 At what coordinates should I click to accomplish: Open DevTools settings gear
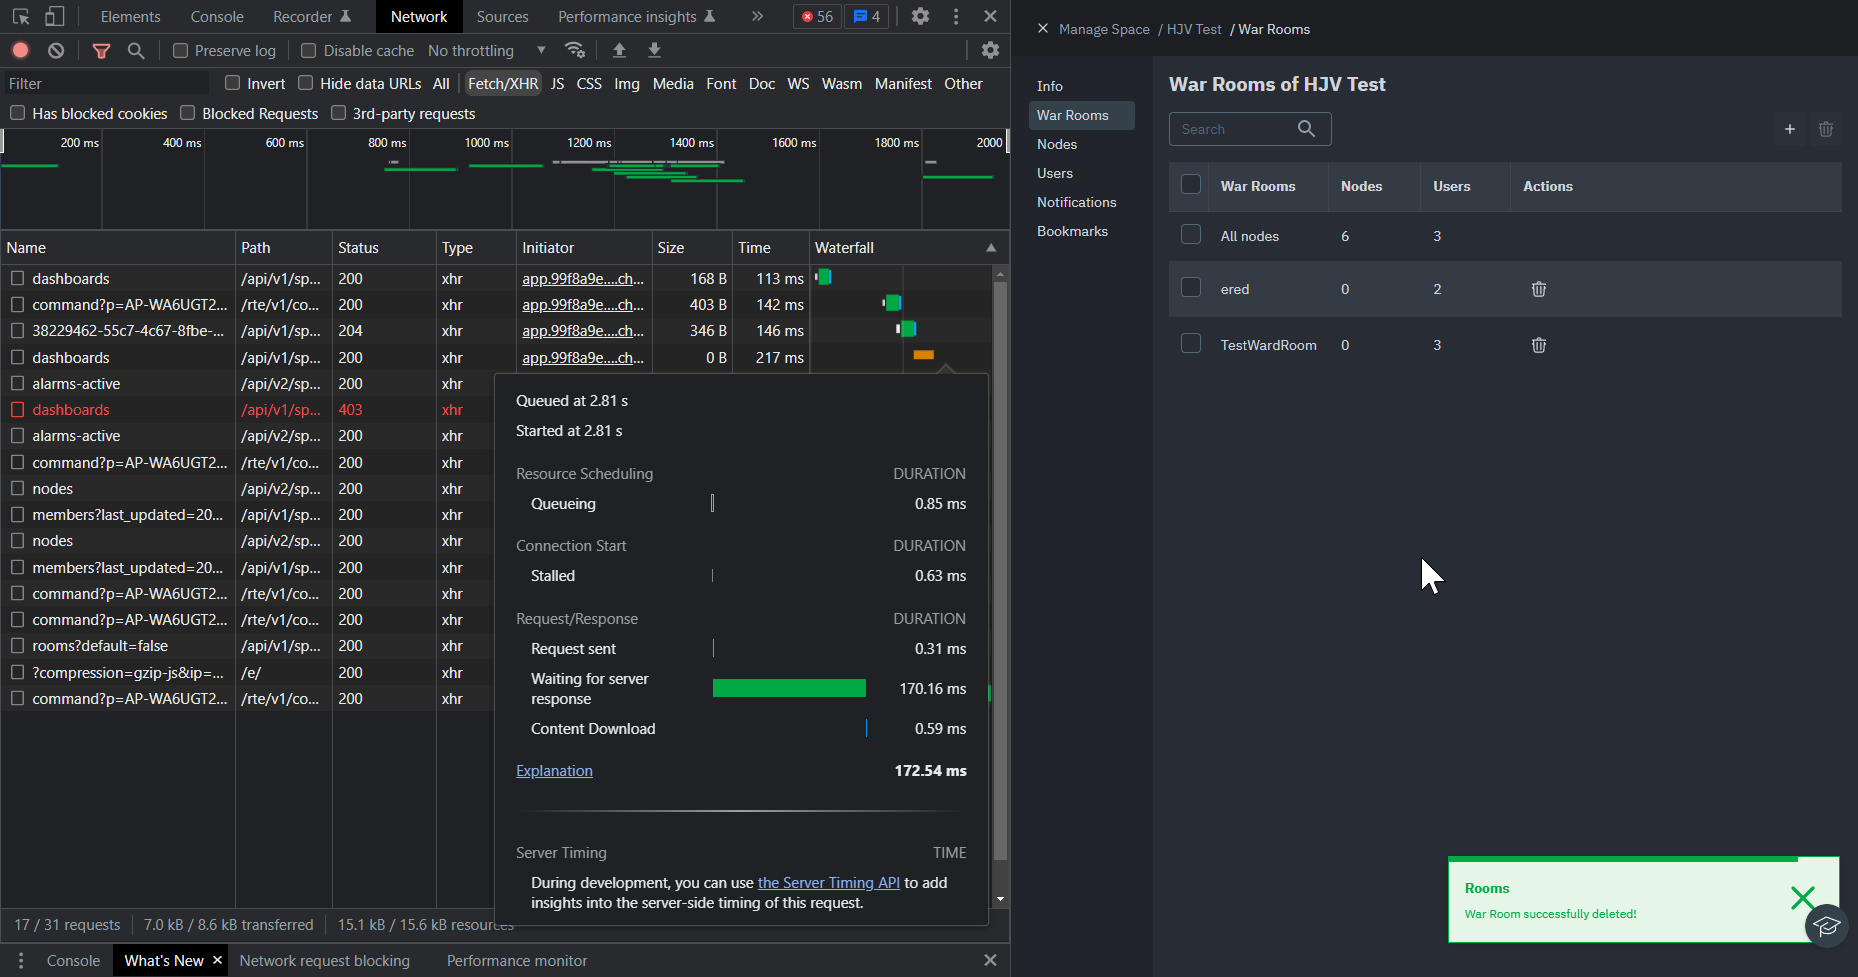click(920, 16)
